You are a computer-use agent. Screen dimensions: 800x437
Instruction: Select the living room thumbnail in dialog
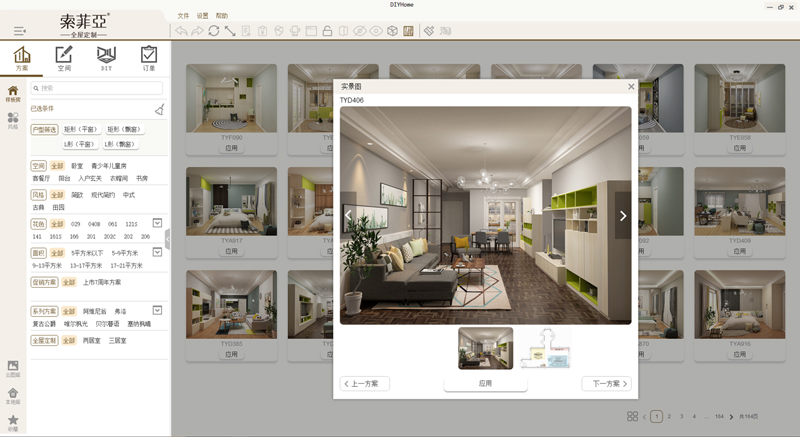click(486, 348)
